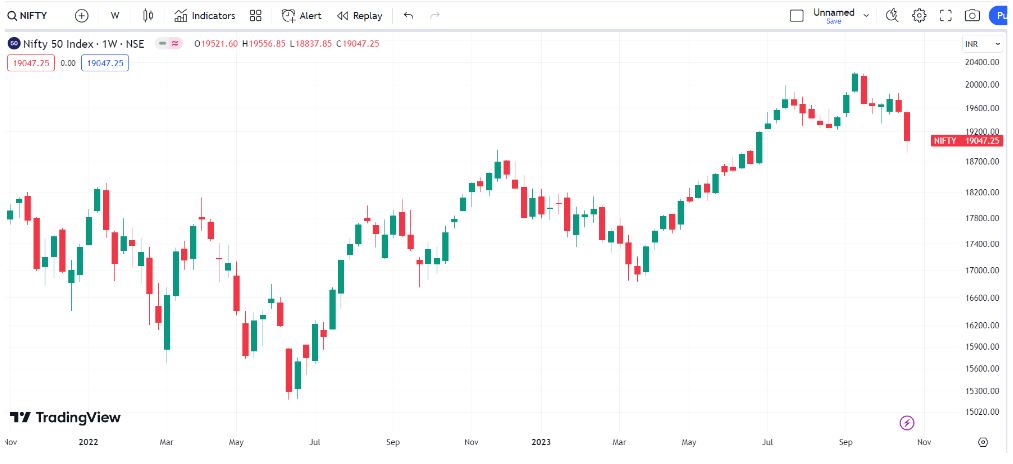This screenshot has width=1013, height=464.
Task: Click the red 19047.25 sell price box
Action: [32, 63]
